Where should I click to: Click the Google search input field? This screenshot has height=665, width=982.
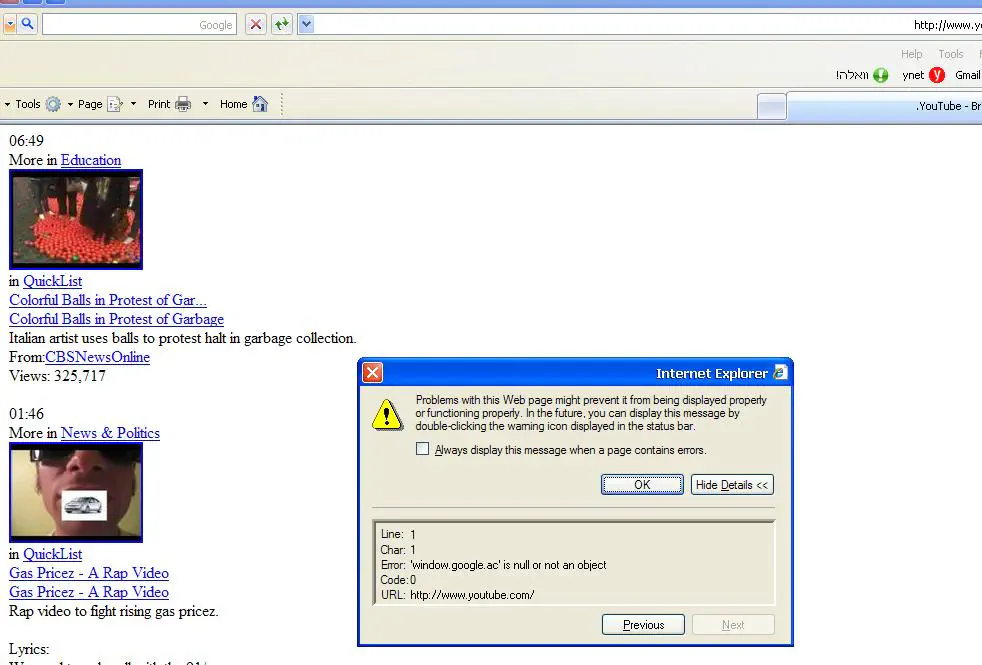coord(138,24)
